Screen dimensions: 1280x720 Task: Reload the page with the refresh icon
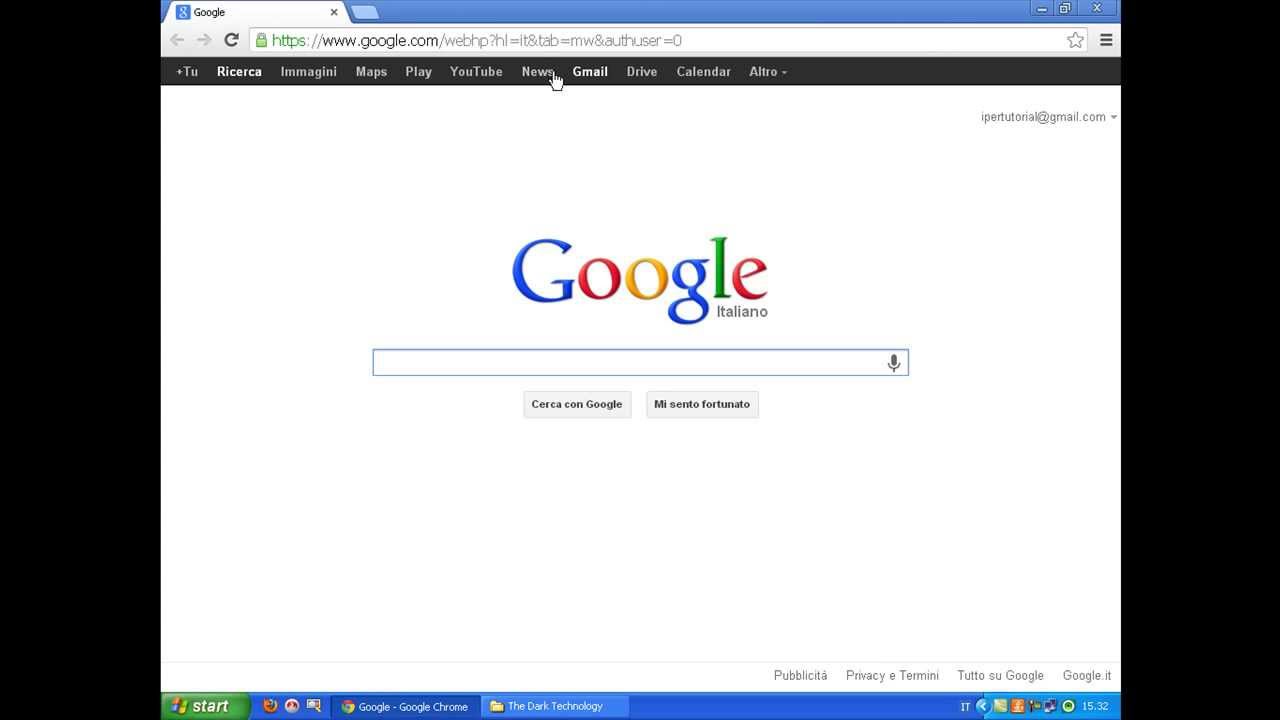(231, 40)
